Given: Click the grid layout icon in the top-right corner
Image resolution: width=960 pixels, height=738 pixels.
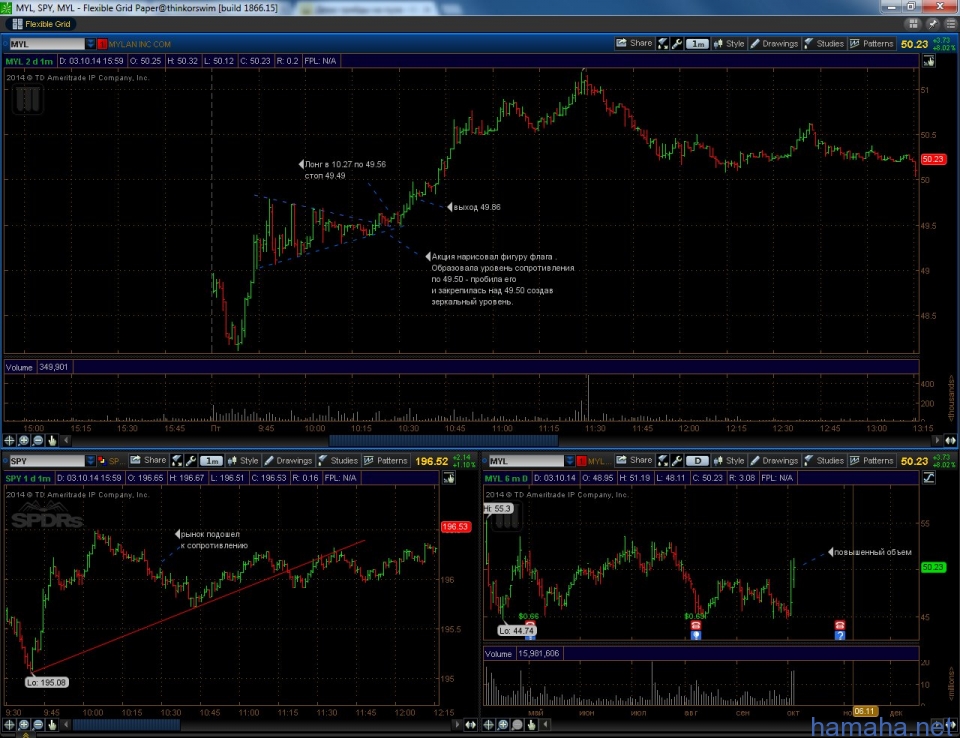Looking at the screenshot, I should [x=913, y=24].
